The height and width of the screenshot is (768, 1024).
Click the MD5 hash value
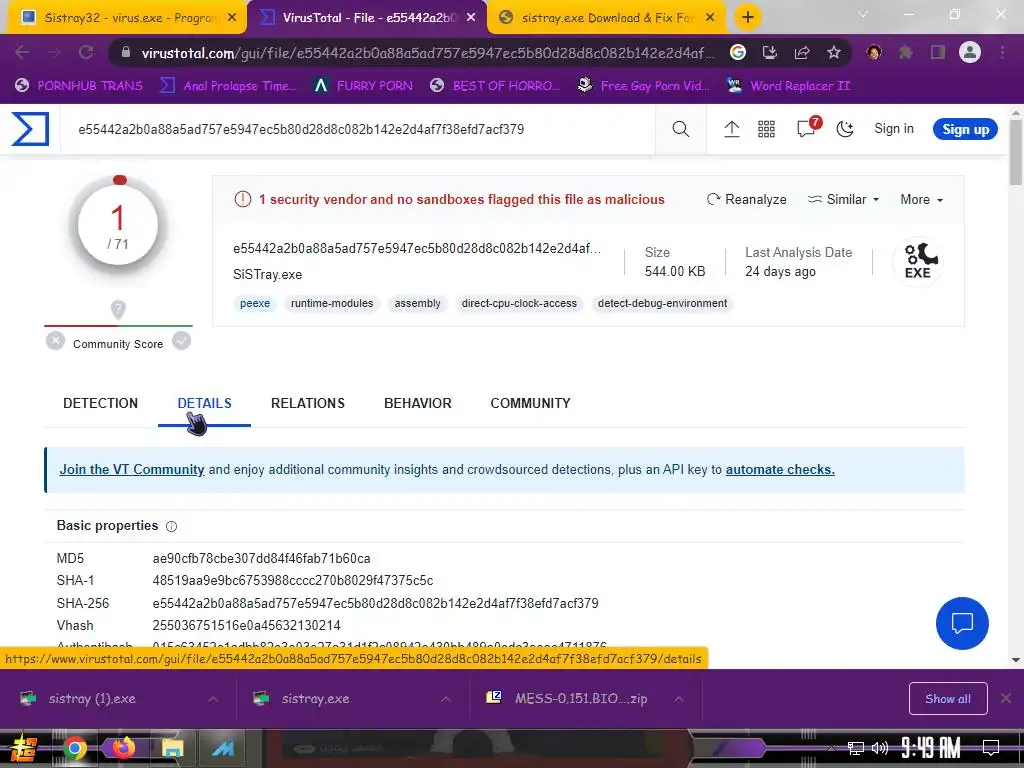pyautogui.click(x=261, y=558)
